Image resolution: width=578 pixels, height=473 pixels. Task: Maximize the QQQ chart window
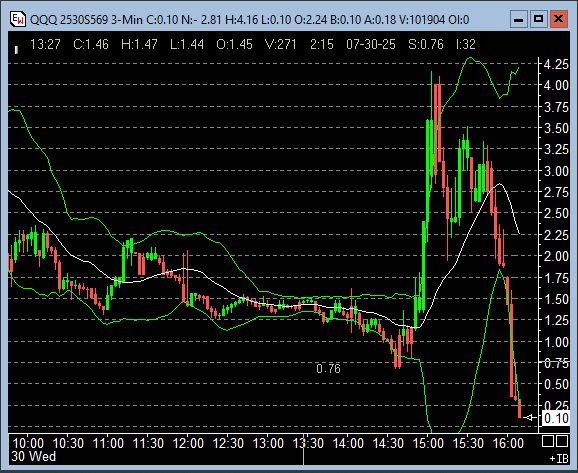click(x=539, y=19)
